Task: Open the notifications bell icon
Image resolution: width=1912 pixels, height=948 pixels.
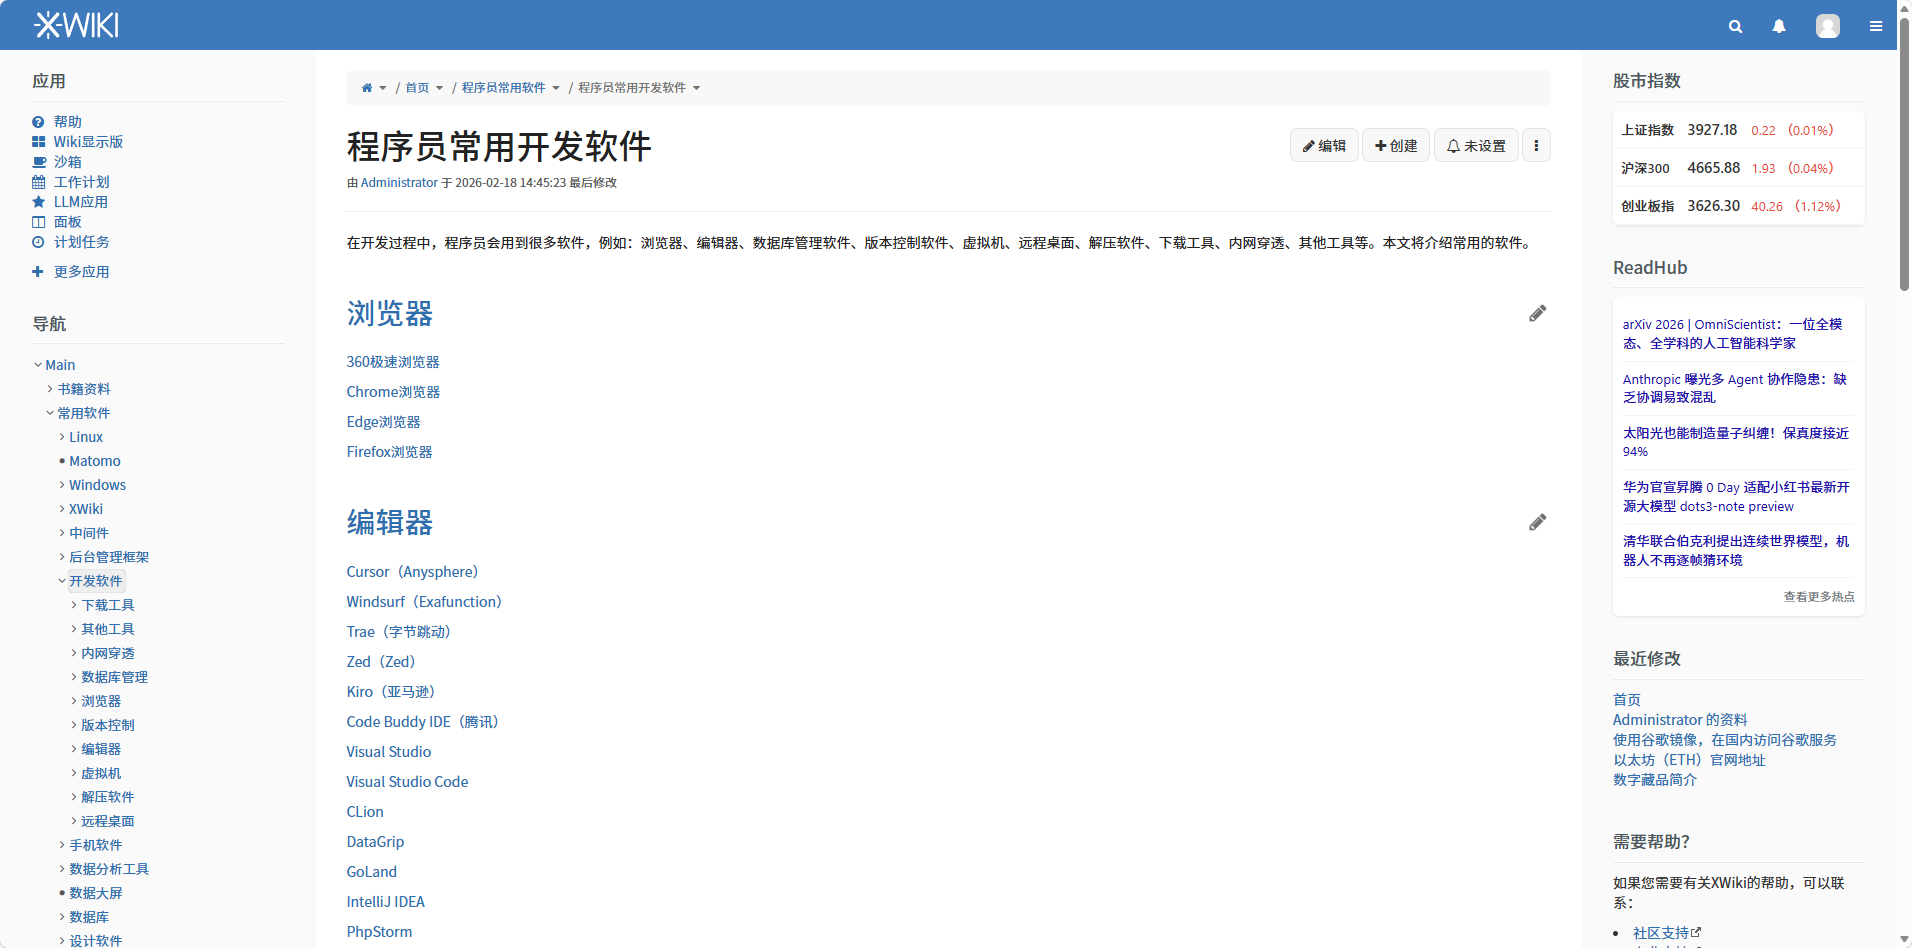Action: [x=1779, y=26]
